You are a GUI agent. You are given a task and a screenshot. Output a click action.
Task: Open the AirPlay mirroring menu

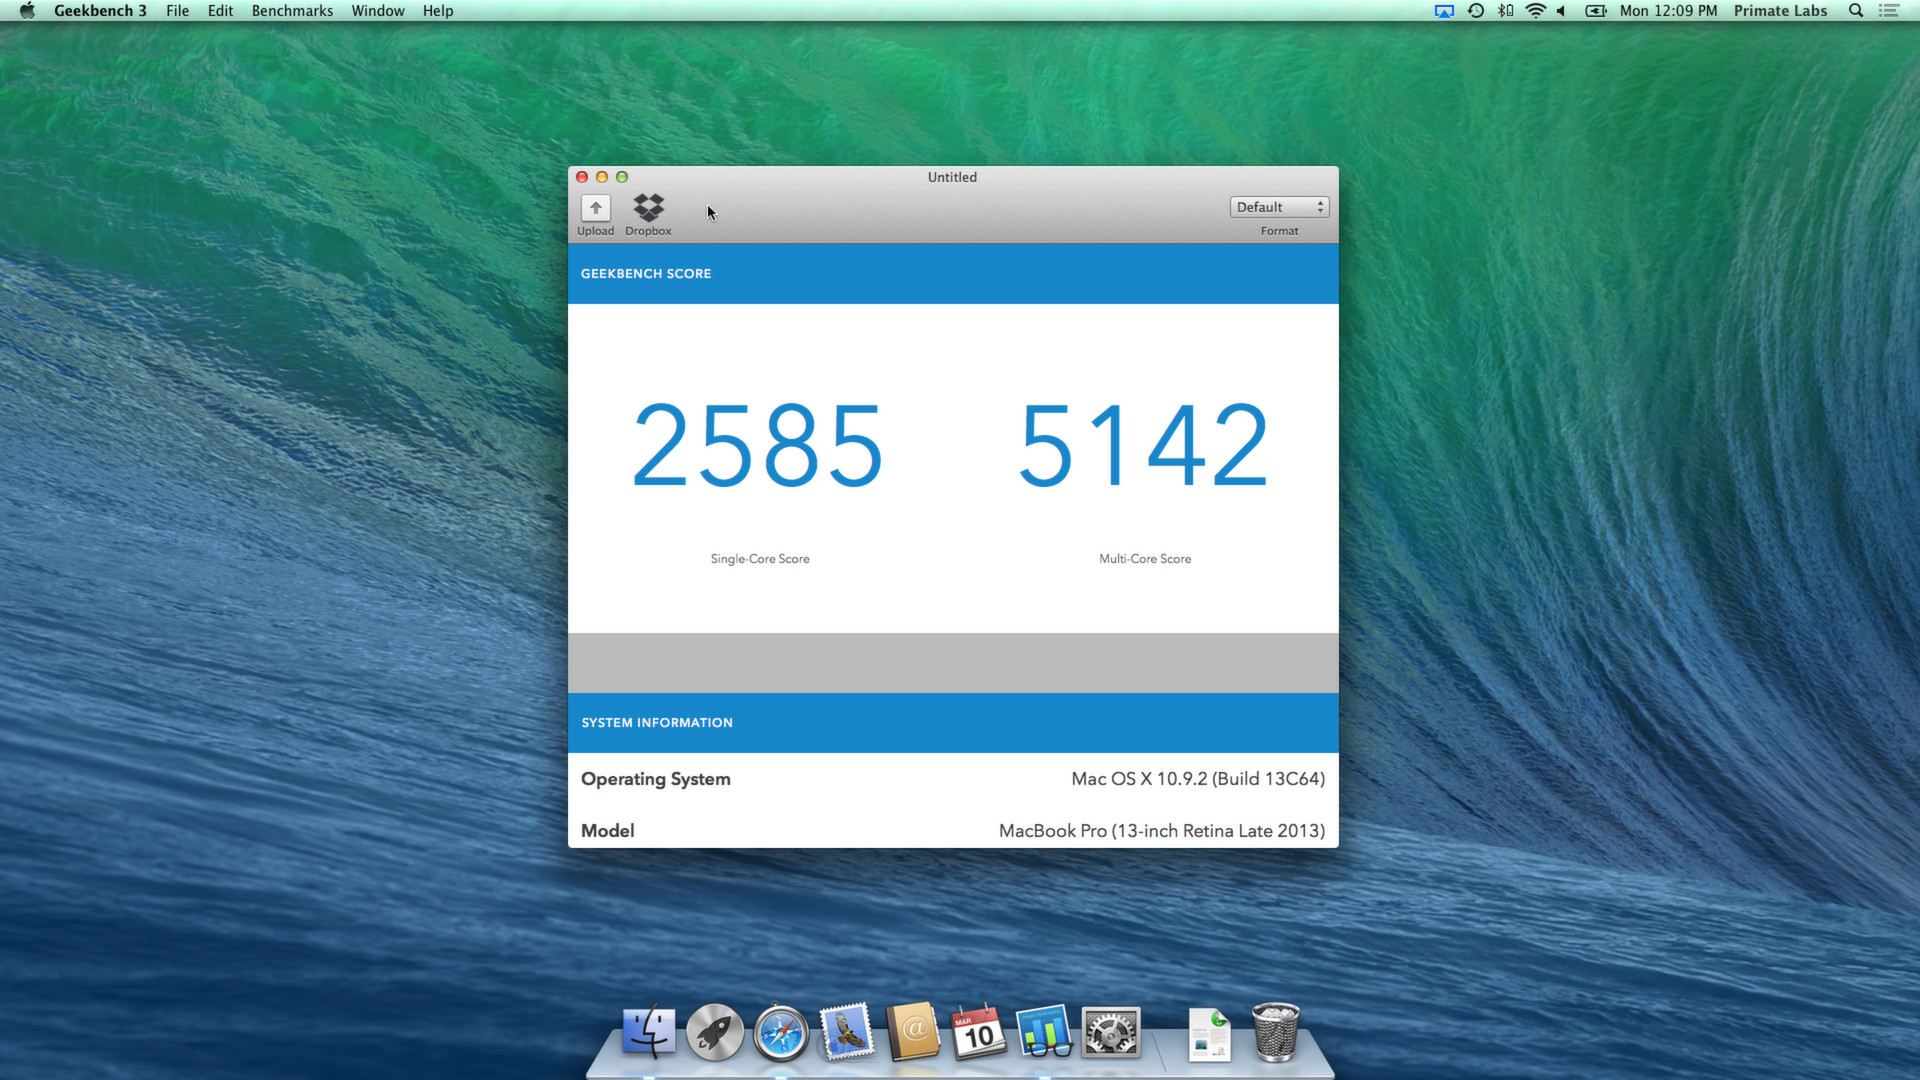pyautogui.click(x=1443, y=11)
